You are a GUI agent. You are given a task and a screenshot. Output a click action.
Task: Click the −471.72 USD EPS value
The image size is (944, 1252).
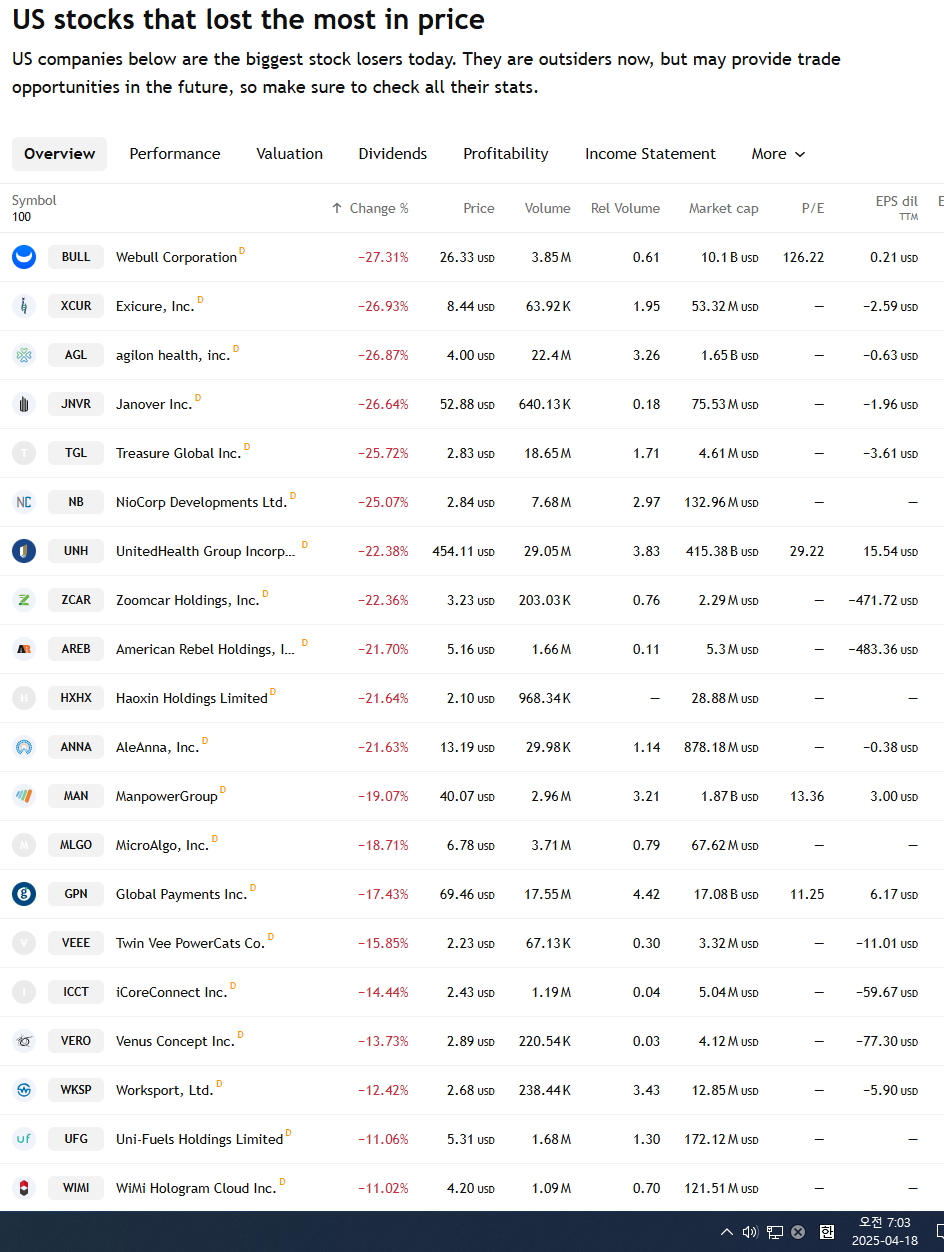(x=882, y=600)
